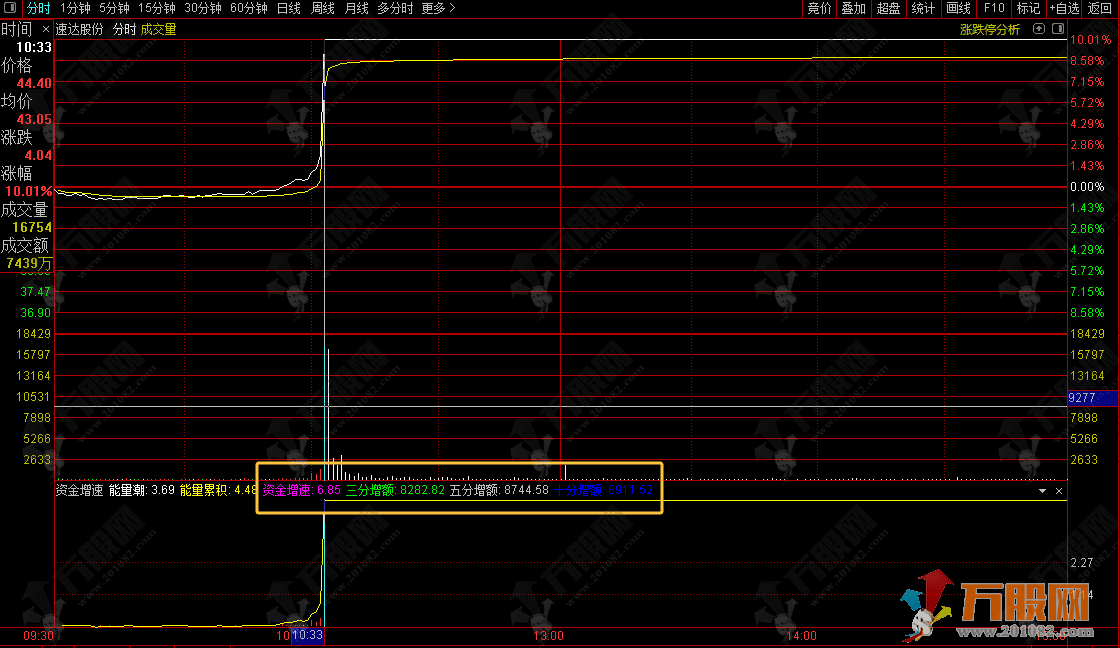The height and width of the screenshot is (648, 1120).
Task: Open the 资金增速 indicator dropdown arrow
Action: tap(1042, 491)
